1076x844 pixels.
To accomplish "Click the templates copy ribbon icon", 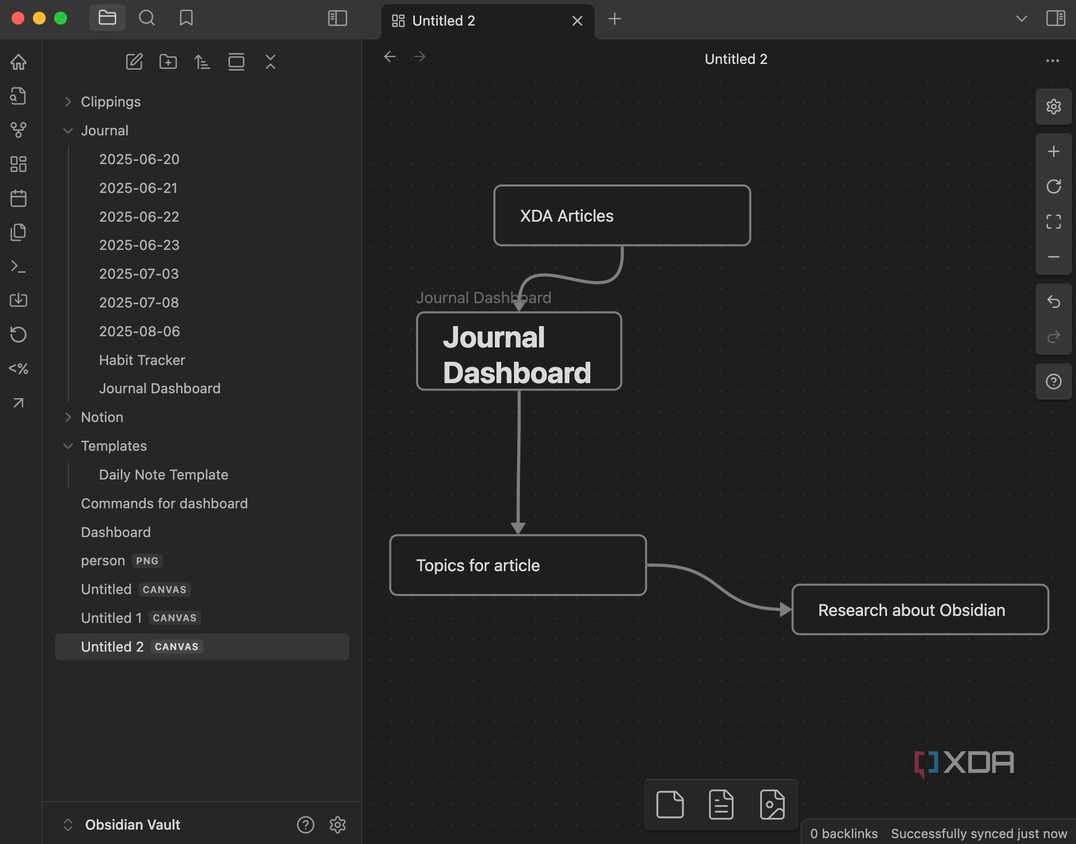I will click(19, 232).
